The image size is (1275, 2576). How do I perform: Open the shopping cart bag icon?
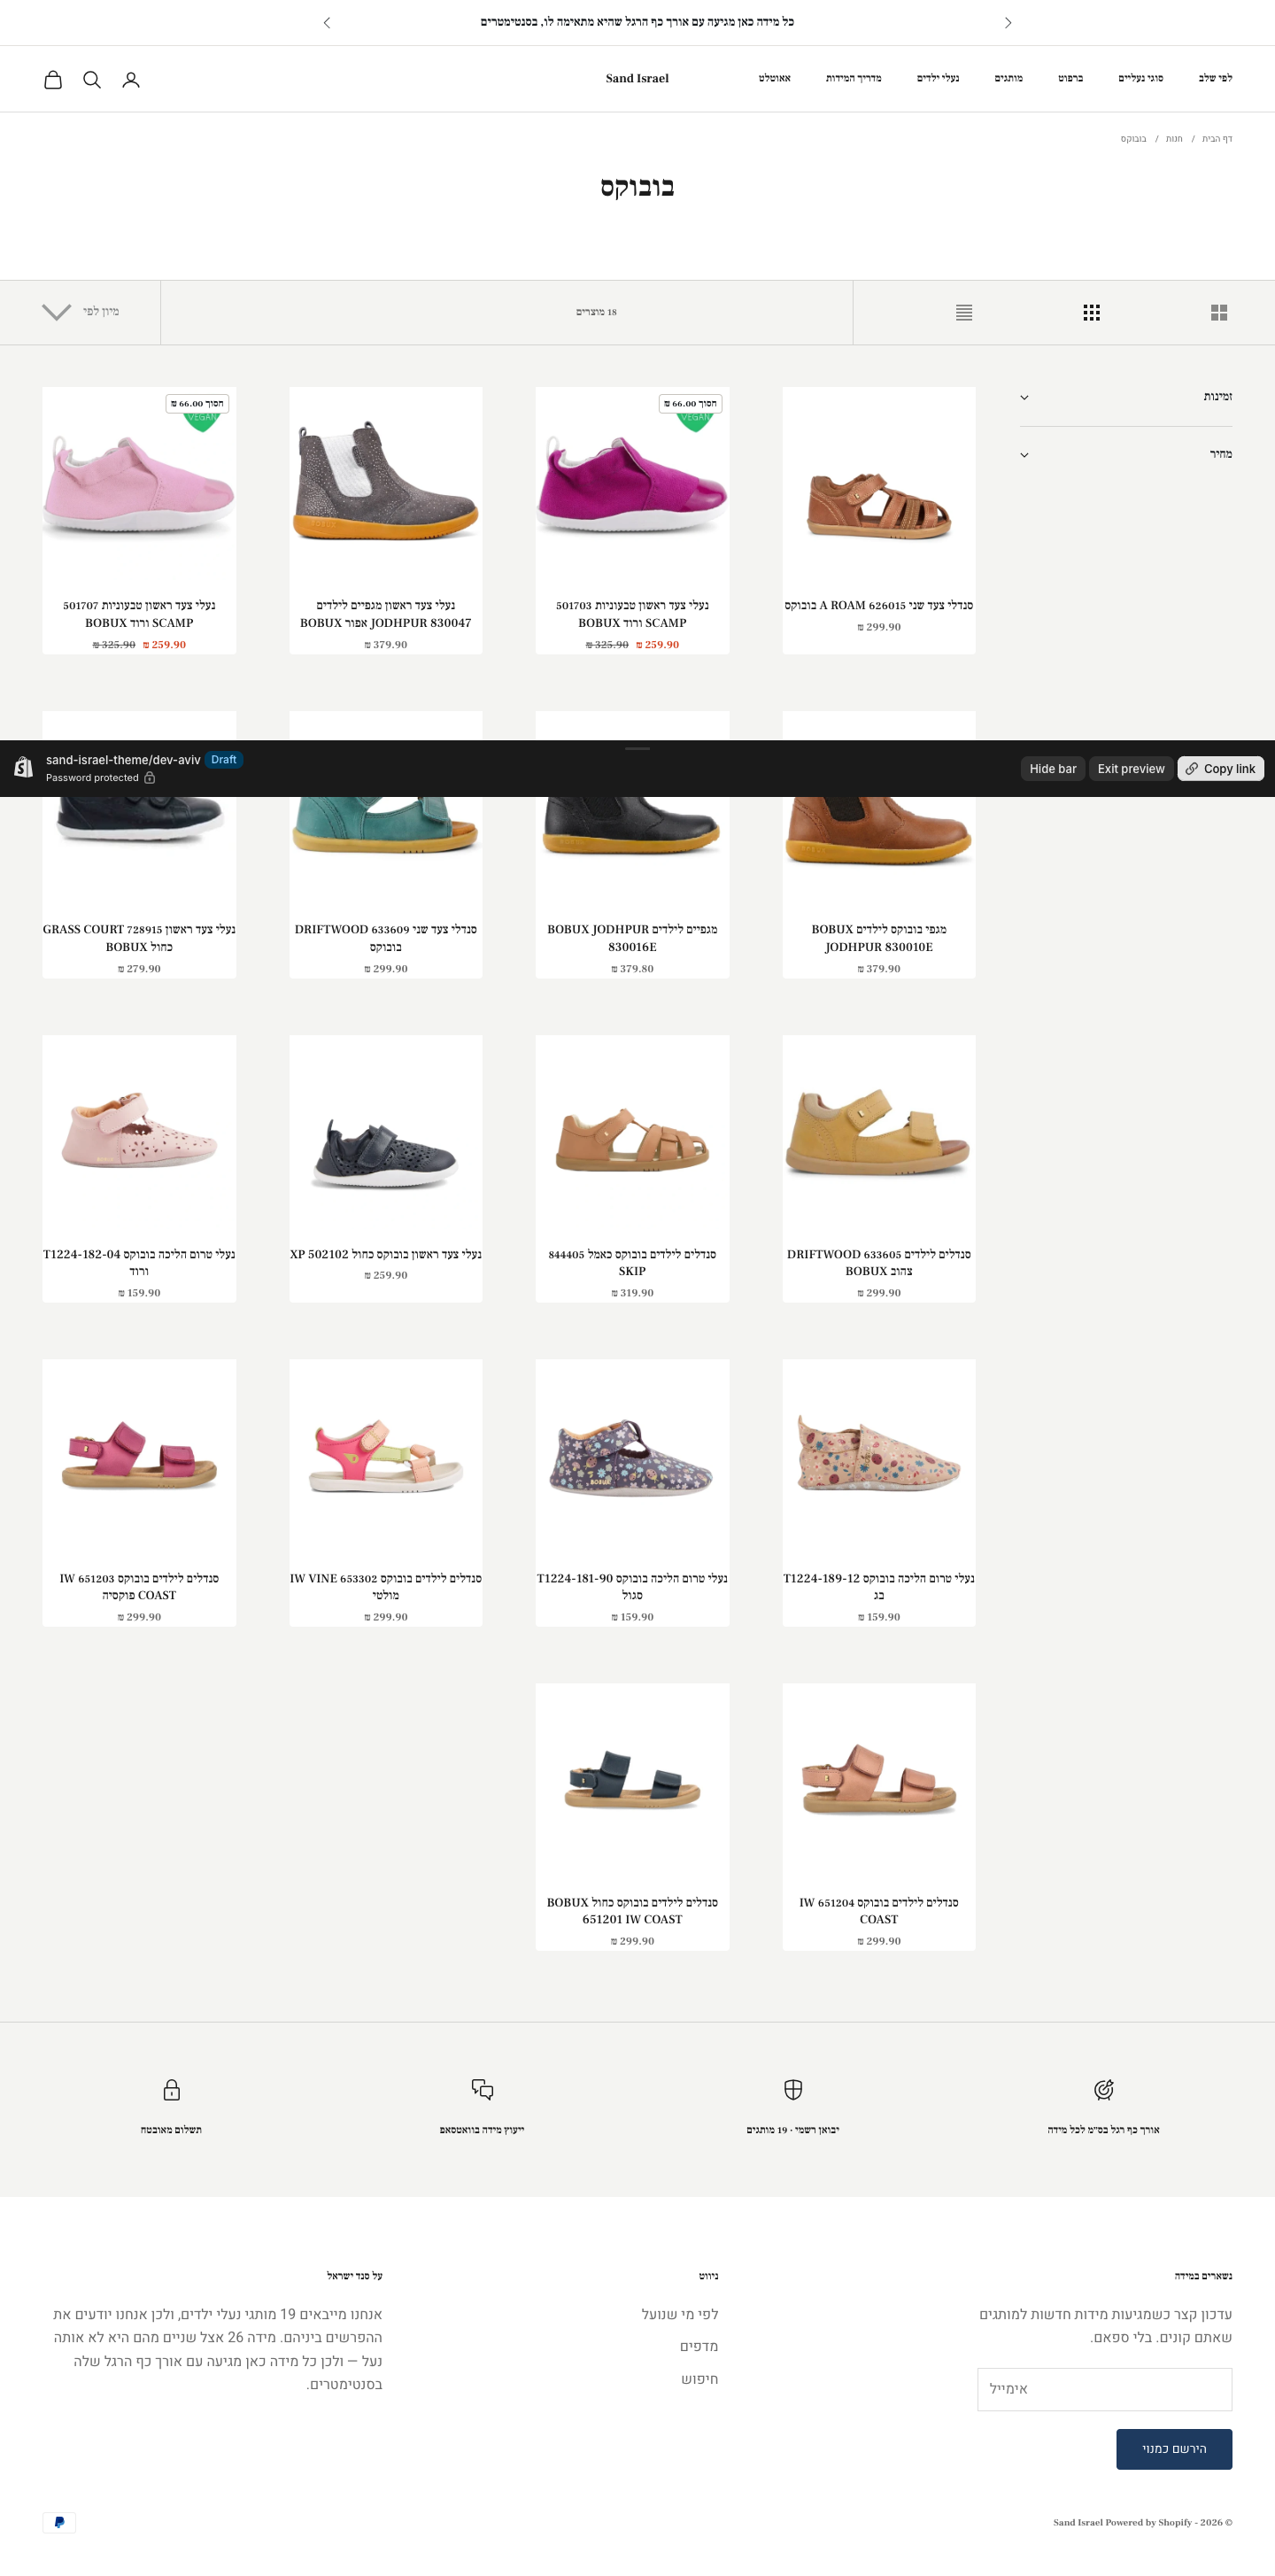[x=53, y=80]
